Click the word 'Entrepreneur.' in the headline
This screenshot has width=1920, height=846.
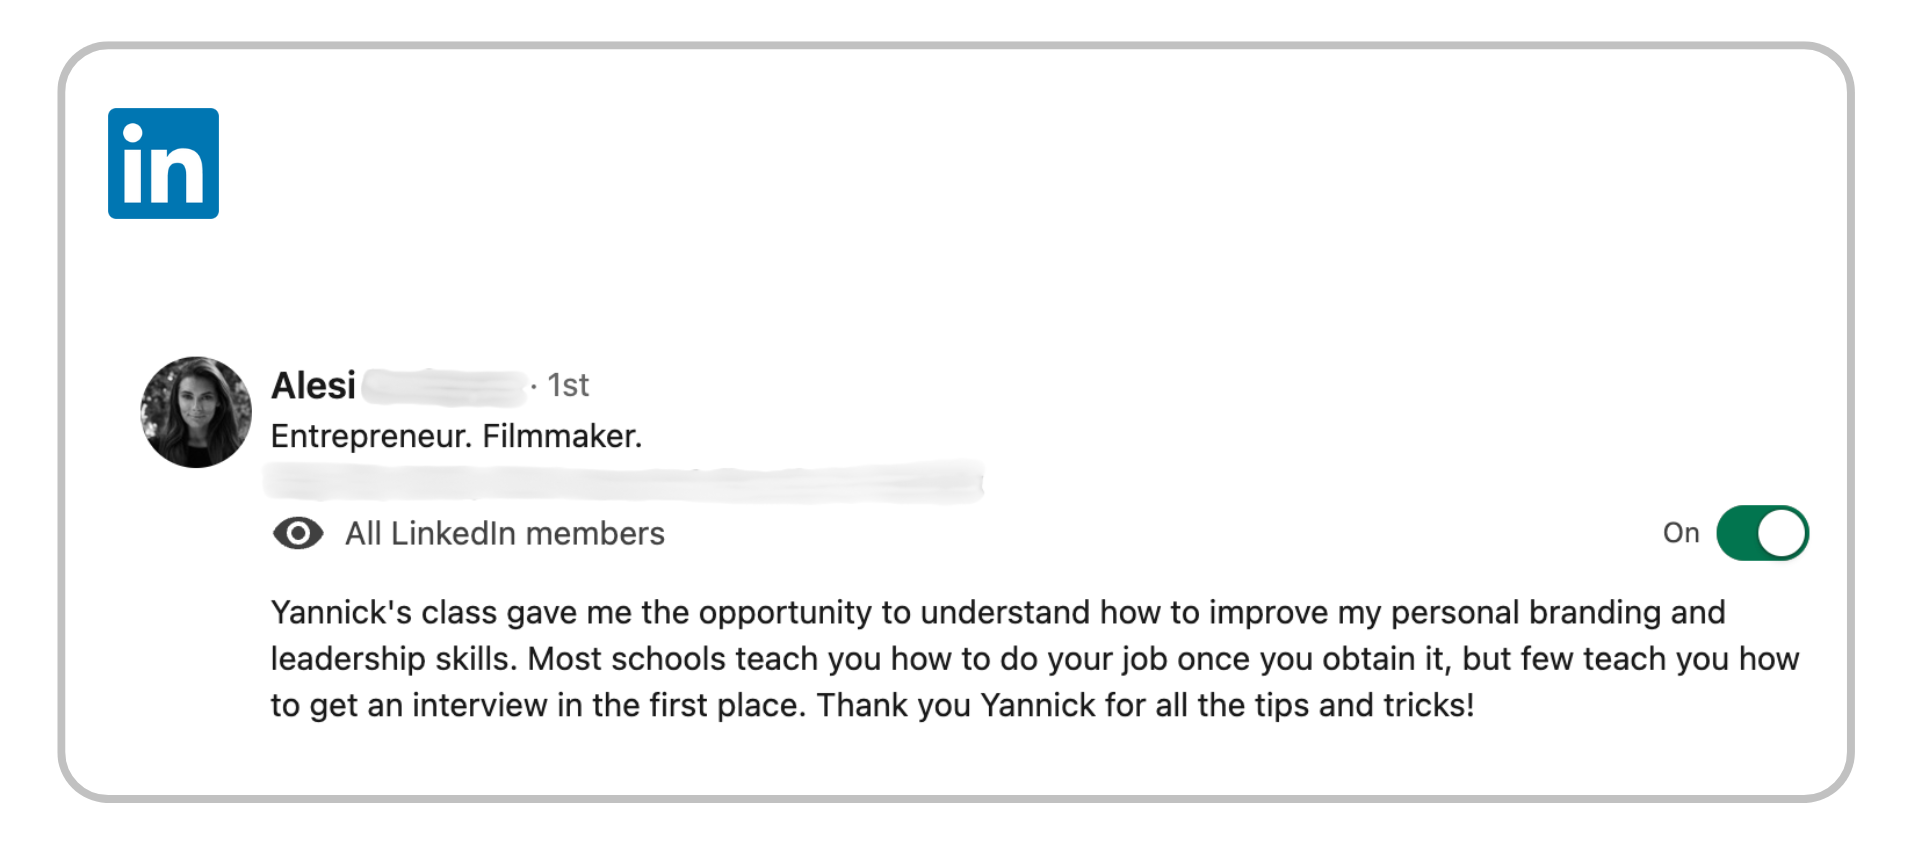[371, 436]
